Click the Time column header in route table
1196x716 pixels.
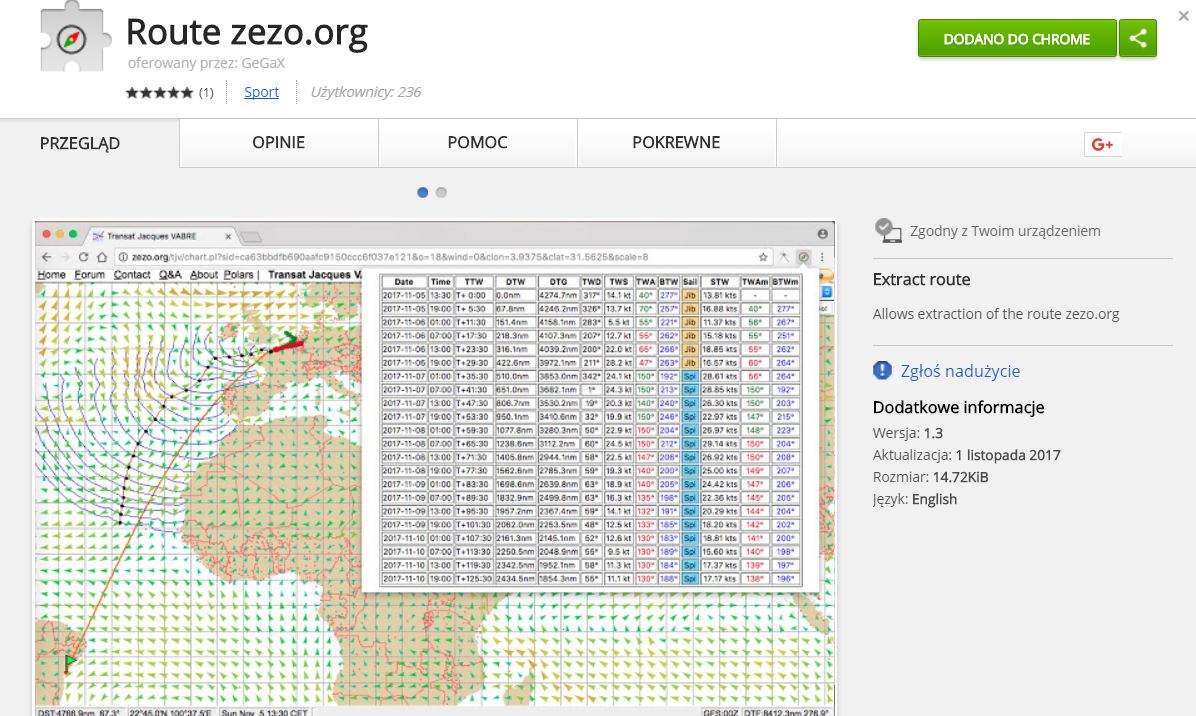[x=441, y=282]
